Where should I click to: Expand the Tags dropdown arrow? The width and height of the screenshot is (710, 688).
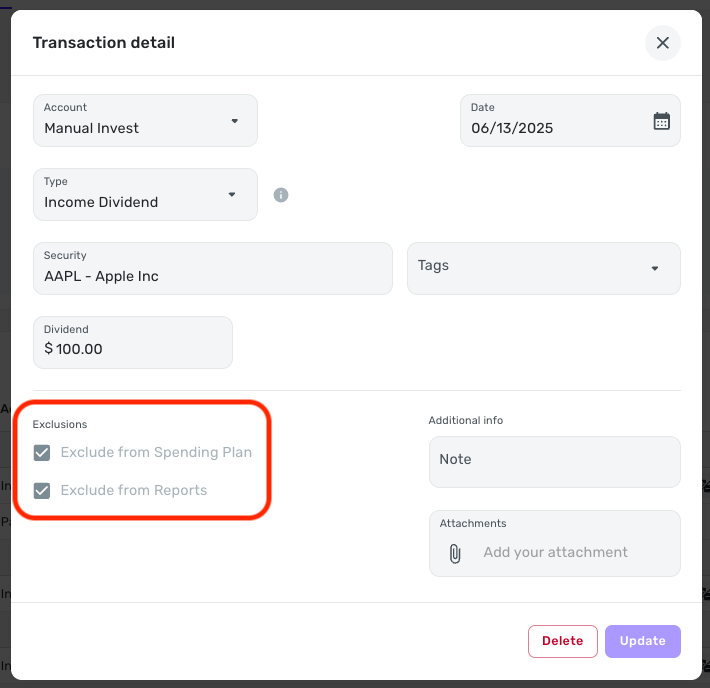pos(654,269)
